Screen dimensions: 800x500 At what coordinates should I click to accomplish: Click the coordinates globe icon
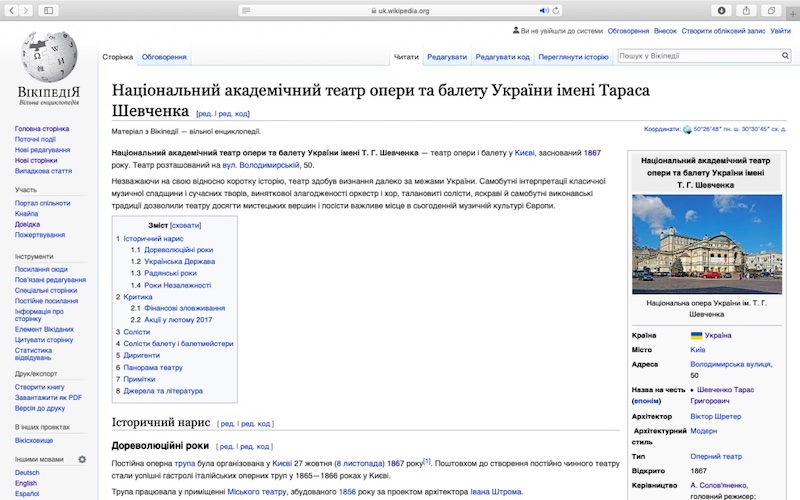(x=687, y=130)
